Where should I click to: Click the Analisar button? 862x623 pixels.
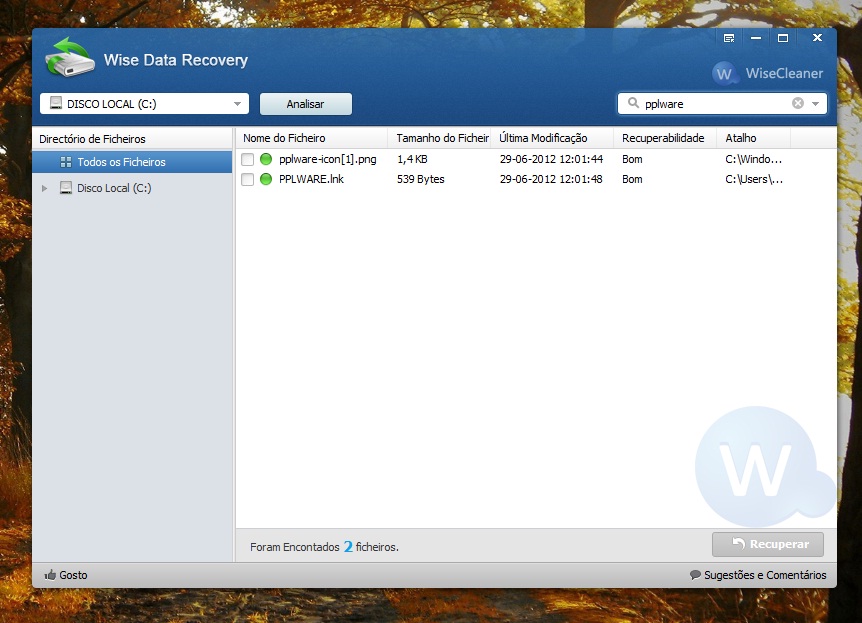coord(306,104)
